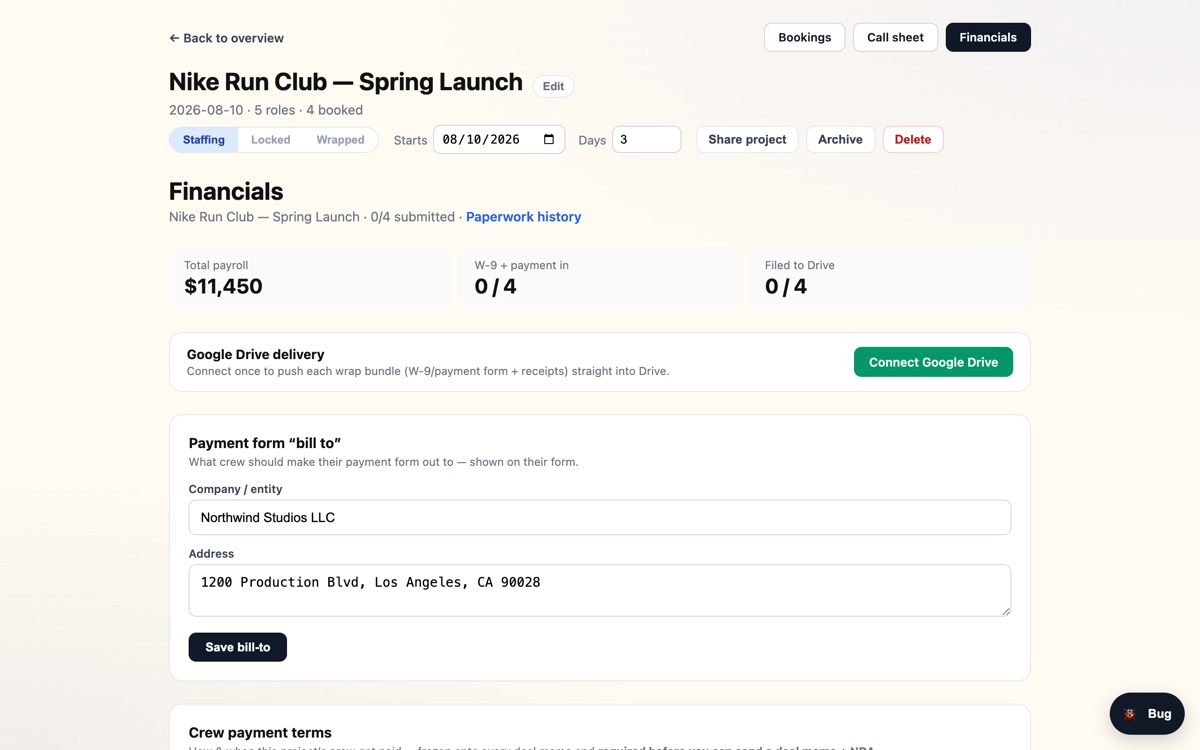Set project status to Staffing
The image size is (1200, 750).
(204, 140)
